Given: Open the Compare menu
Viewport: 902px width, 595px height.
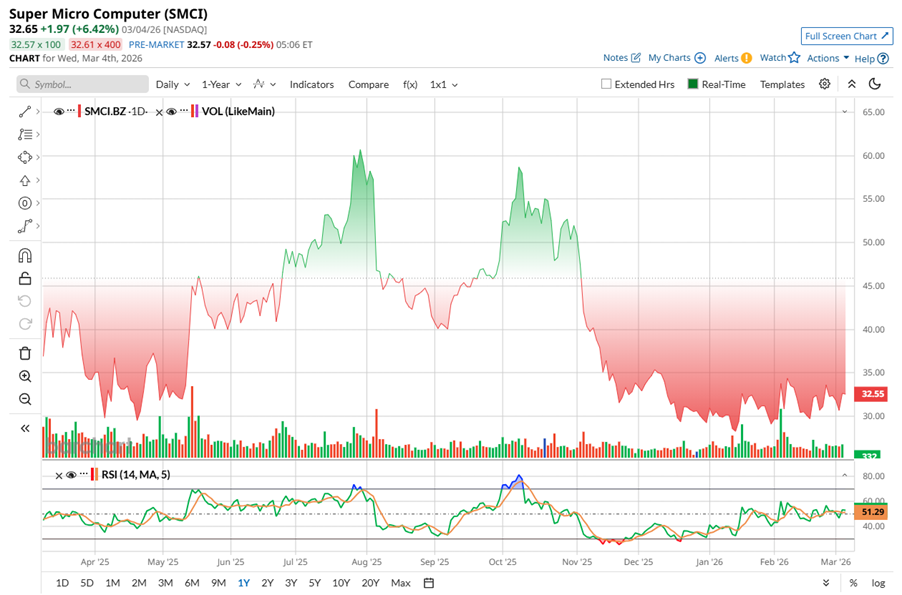Looking at the screenshot, I should tap(368, 85).
